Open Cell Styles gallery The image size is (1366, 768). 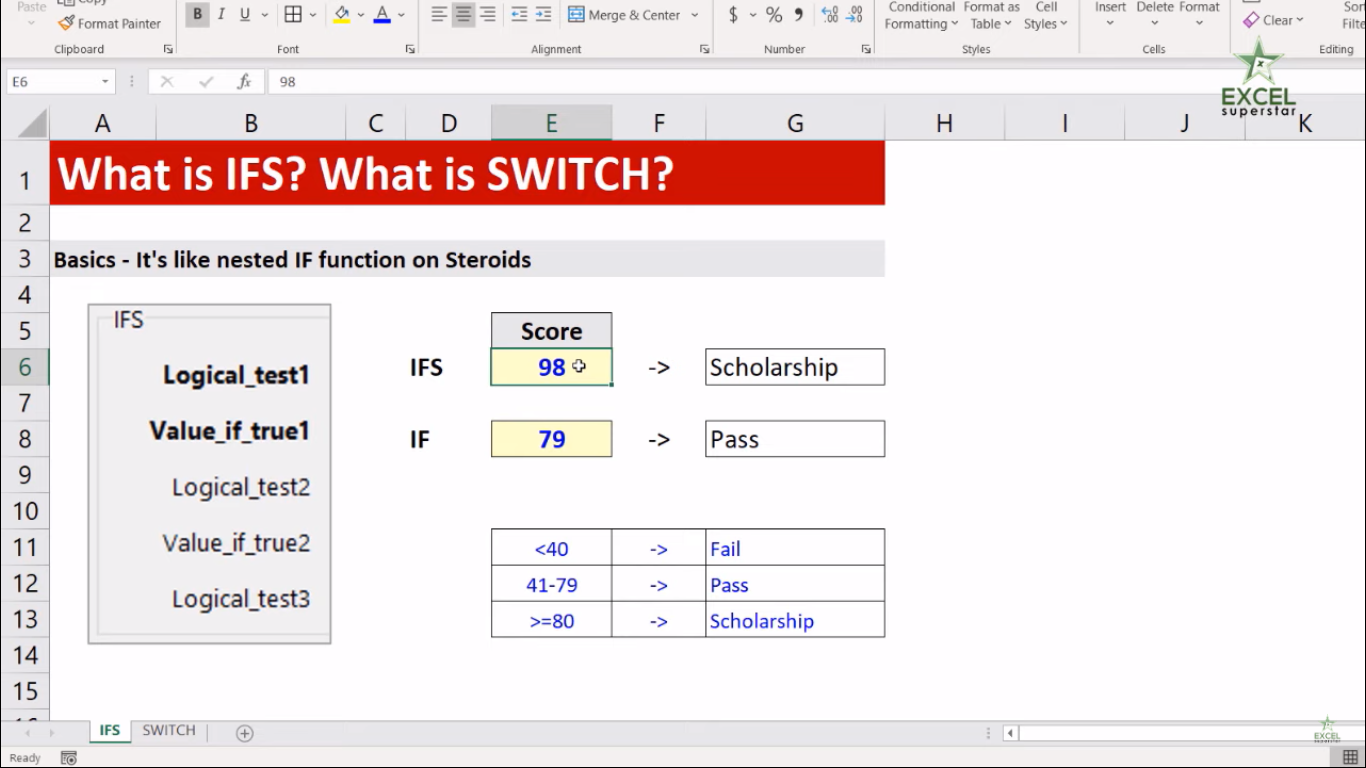1046,15
